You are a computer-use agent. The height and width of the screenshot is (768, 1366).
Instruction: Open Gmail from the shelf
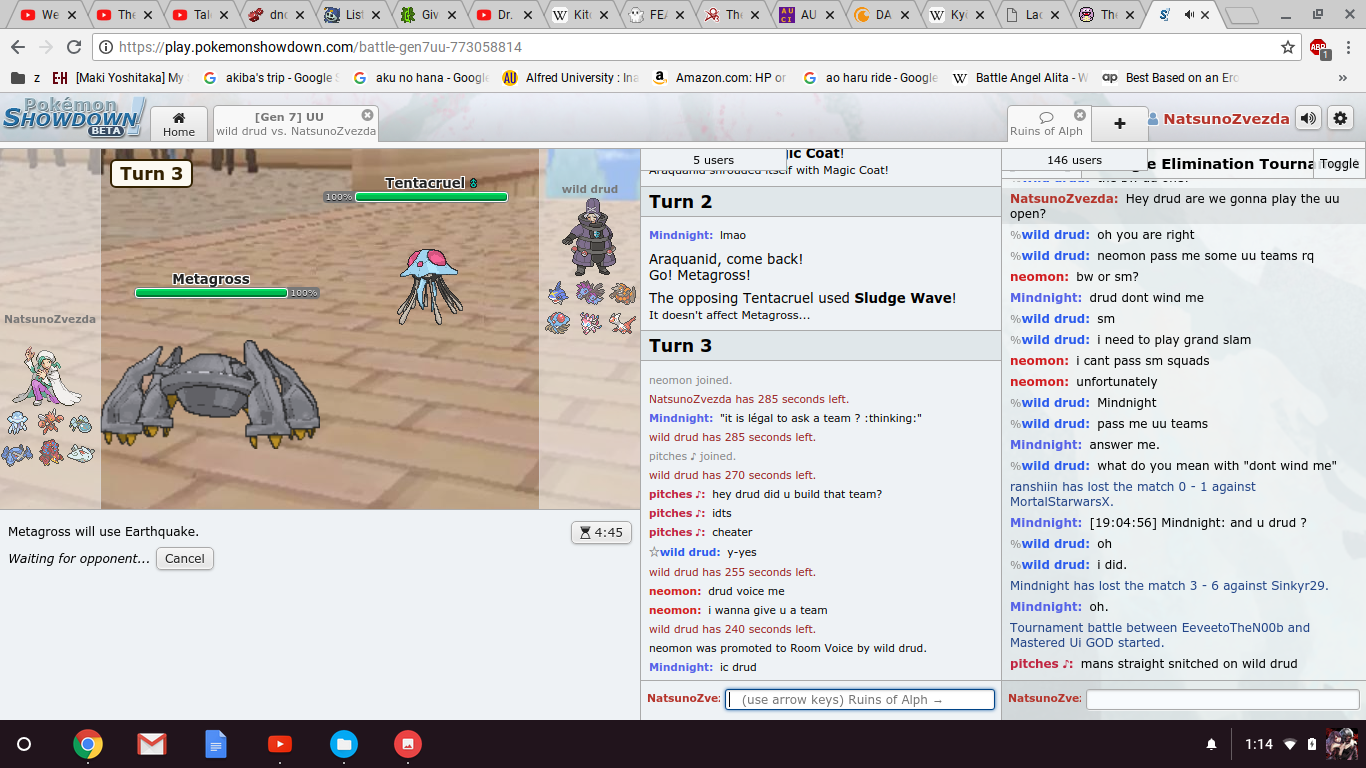pyautogui.click(x=152, y=744)
